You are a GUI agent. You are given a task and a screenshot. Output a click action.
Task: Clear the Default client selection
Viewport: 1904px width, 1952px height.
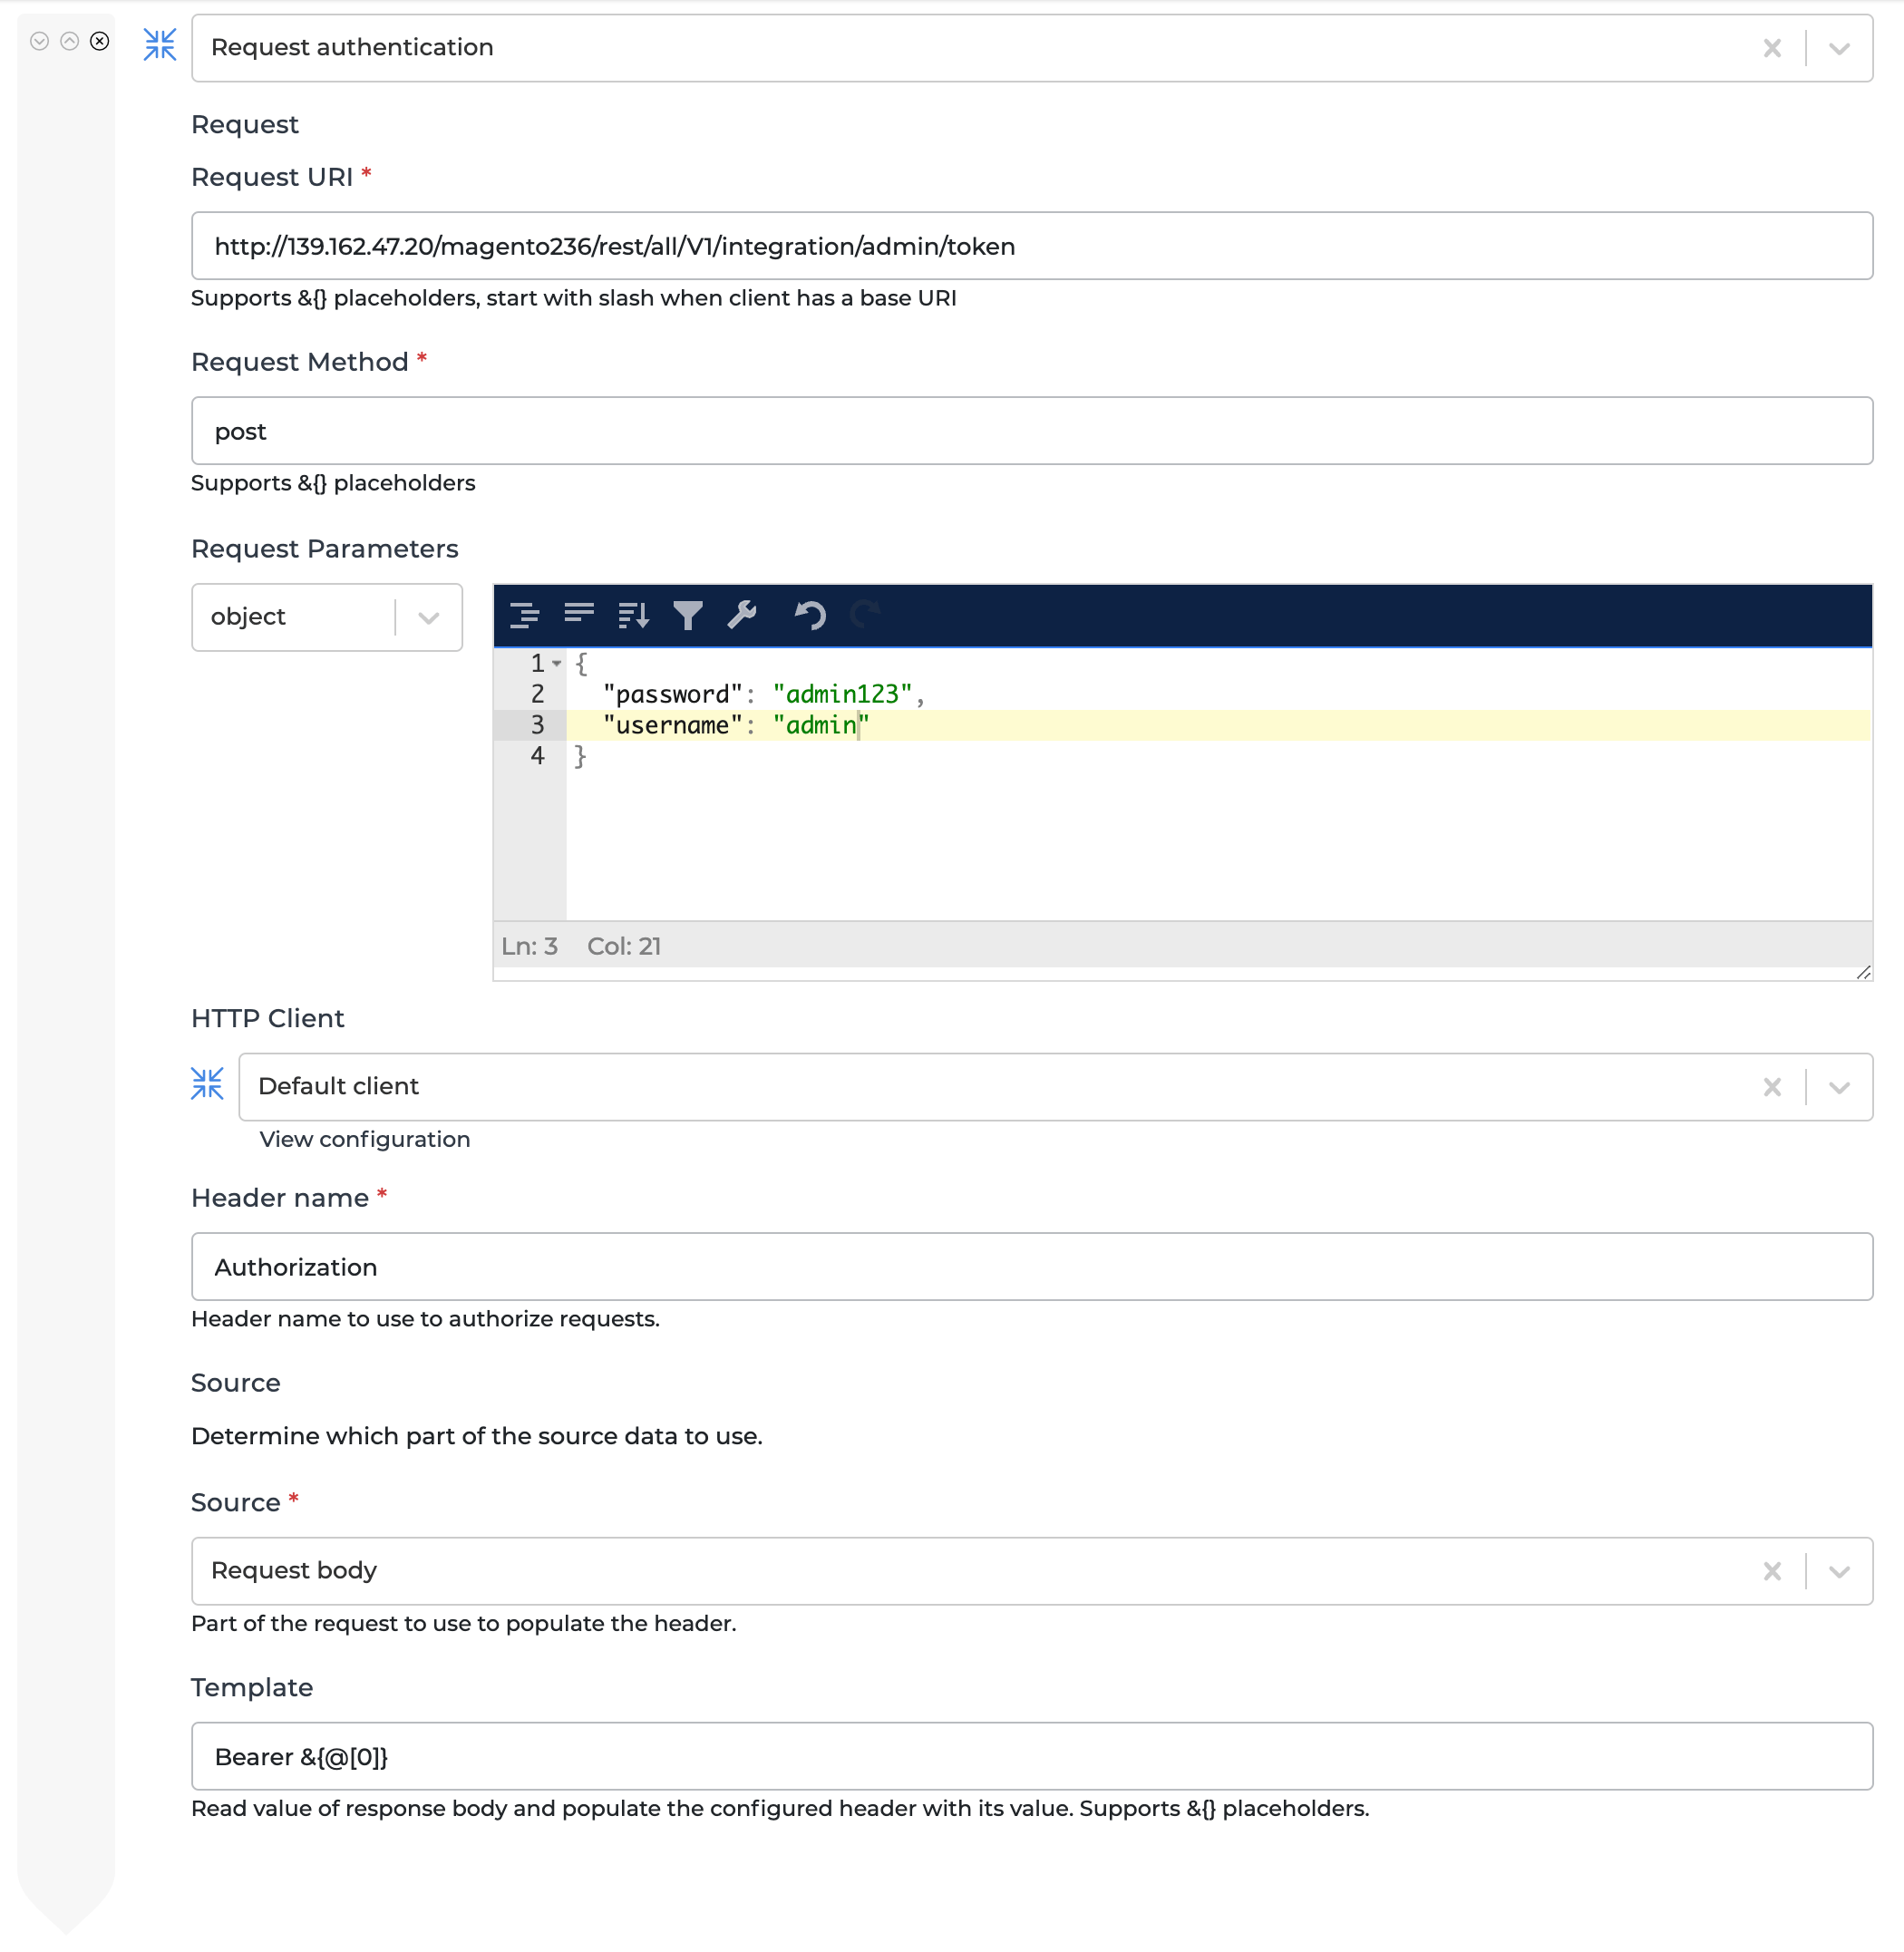tap(1771, 1087)
